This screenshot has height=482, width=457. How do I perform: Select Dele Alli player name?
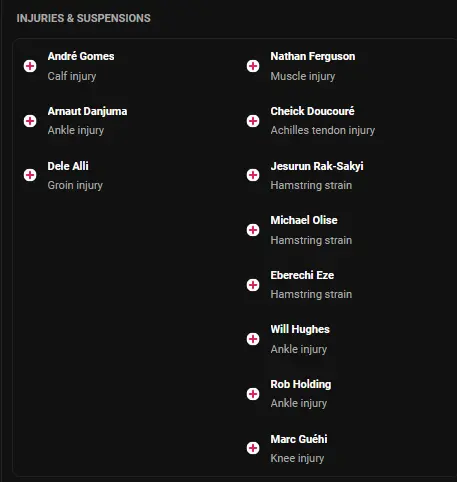tap(68, 166)
